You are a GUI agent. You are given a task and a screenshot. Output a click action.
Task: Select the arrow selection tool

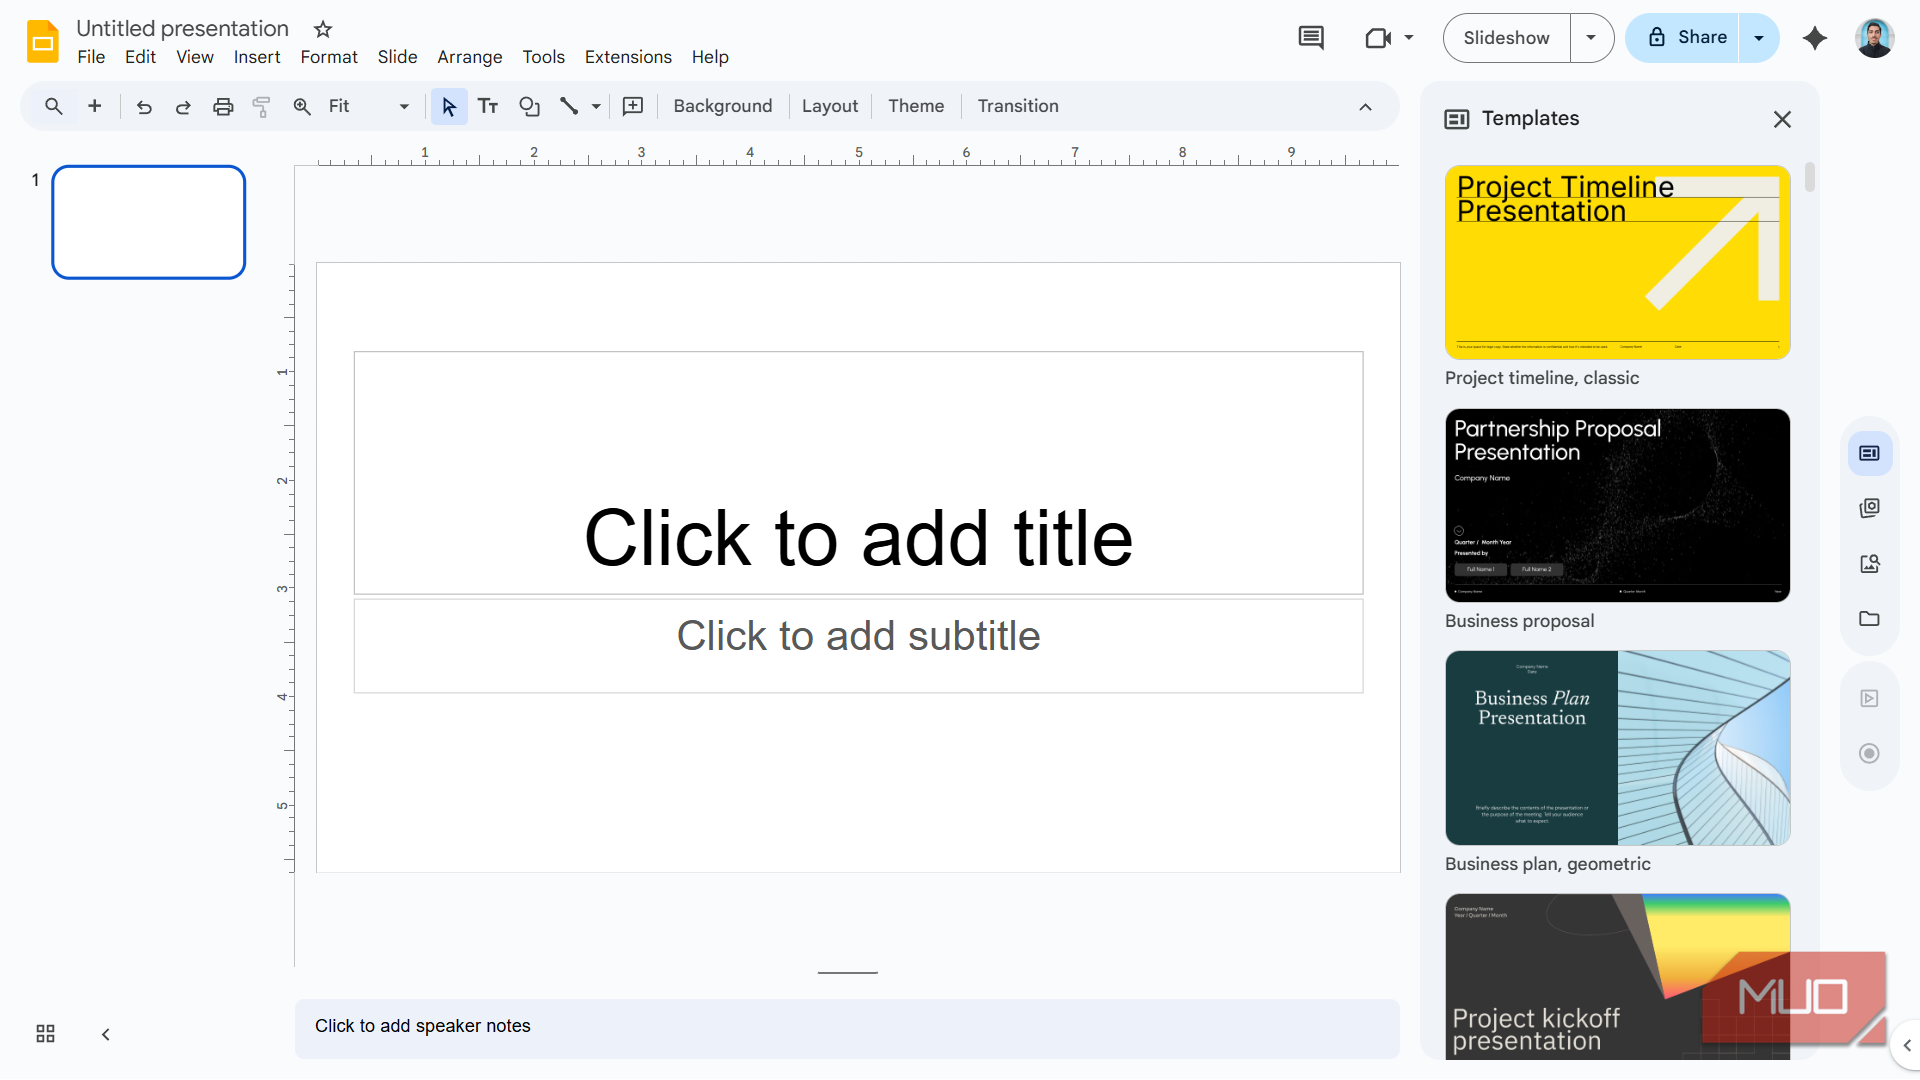pos(448,106)
